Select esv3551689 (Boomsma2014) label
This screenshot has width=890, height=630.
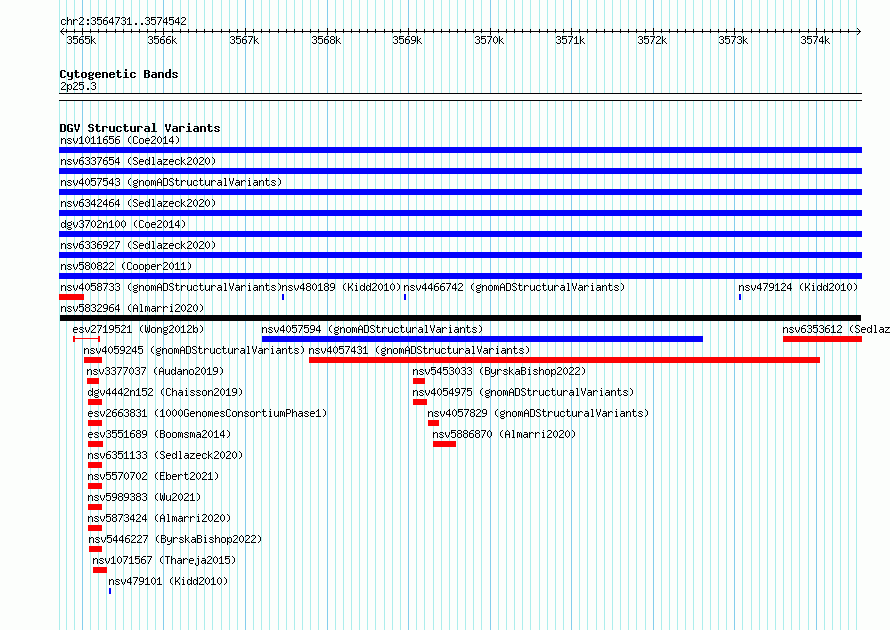click(x=159, y=434)
